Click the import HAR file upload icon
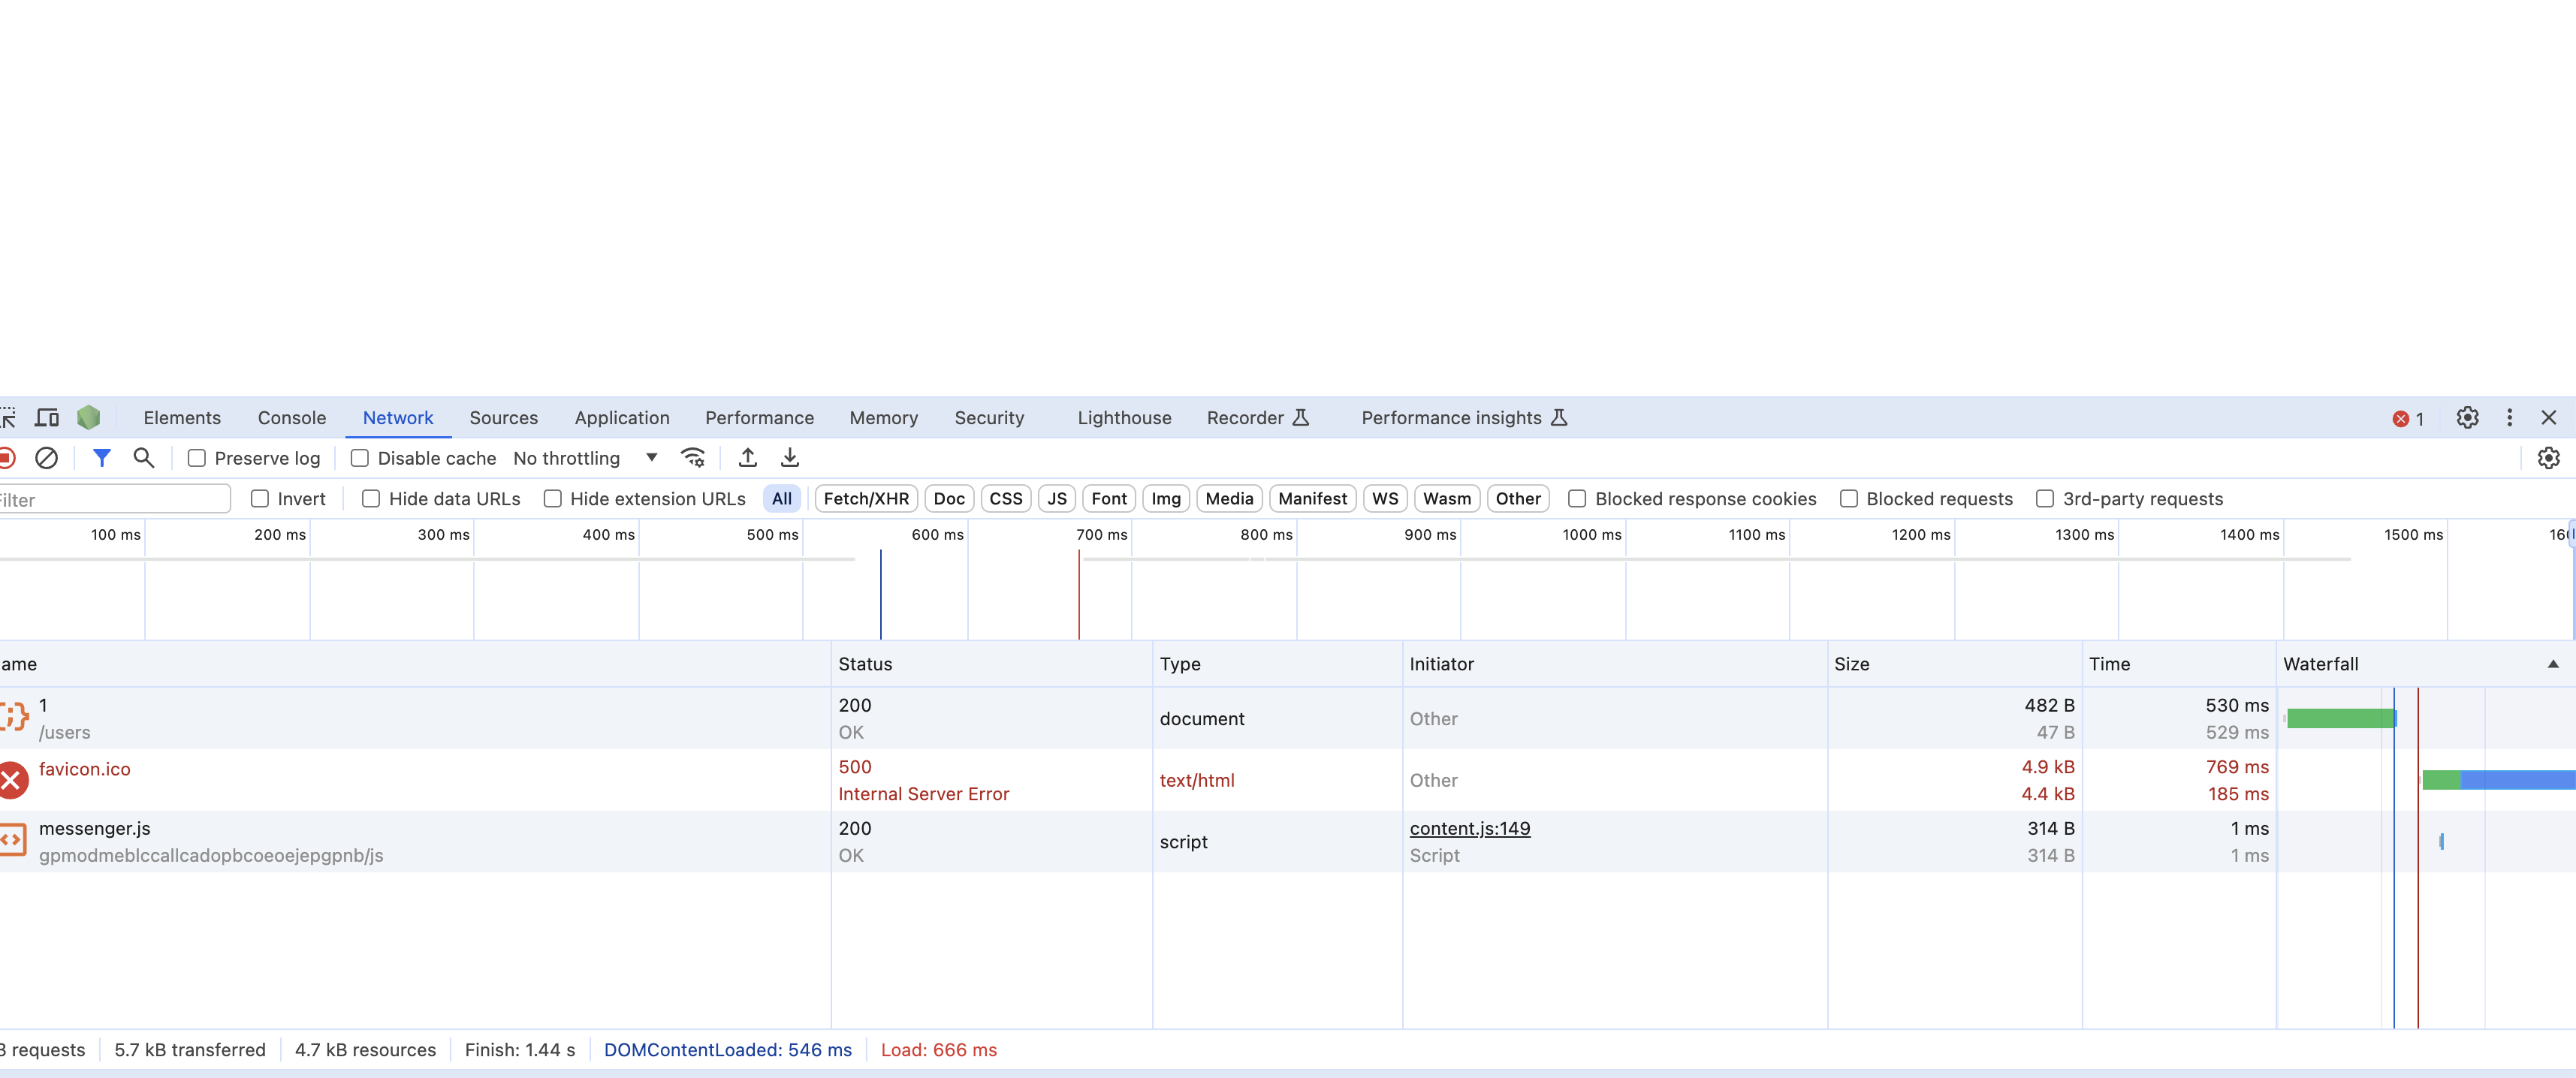 [747, 457]
